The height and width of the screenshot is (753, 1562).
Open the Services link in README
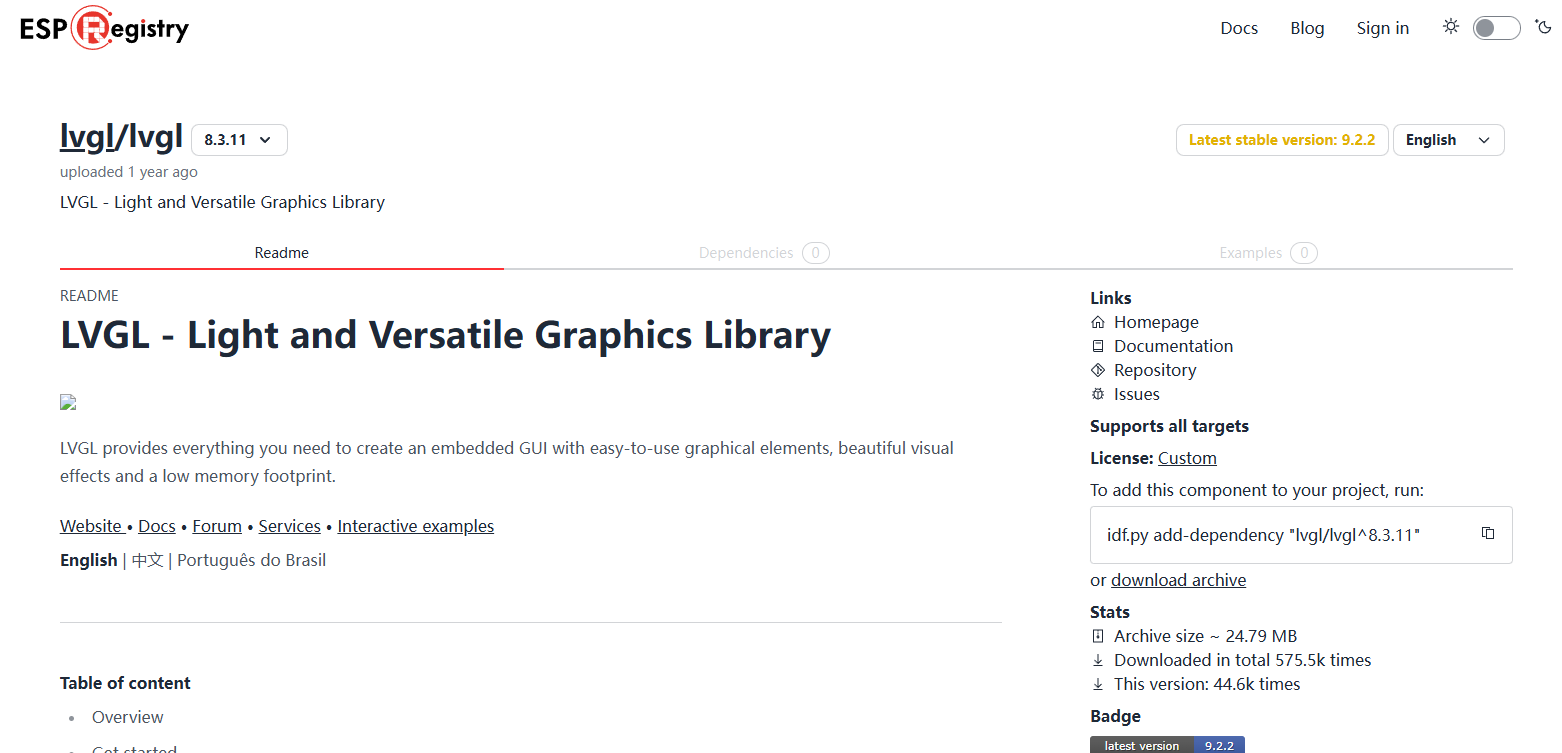(x=290, y=526)
